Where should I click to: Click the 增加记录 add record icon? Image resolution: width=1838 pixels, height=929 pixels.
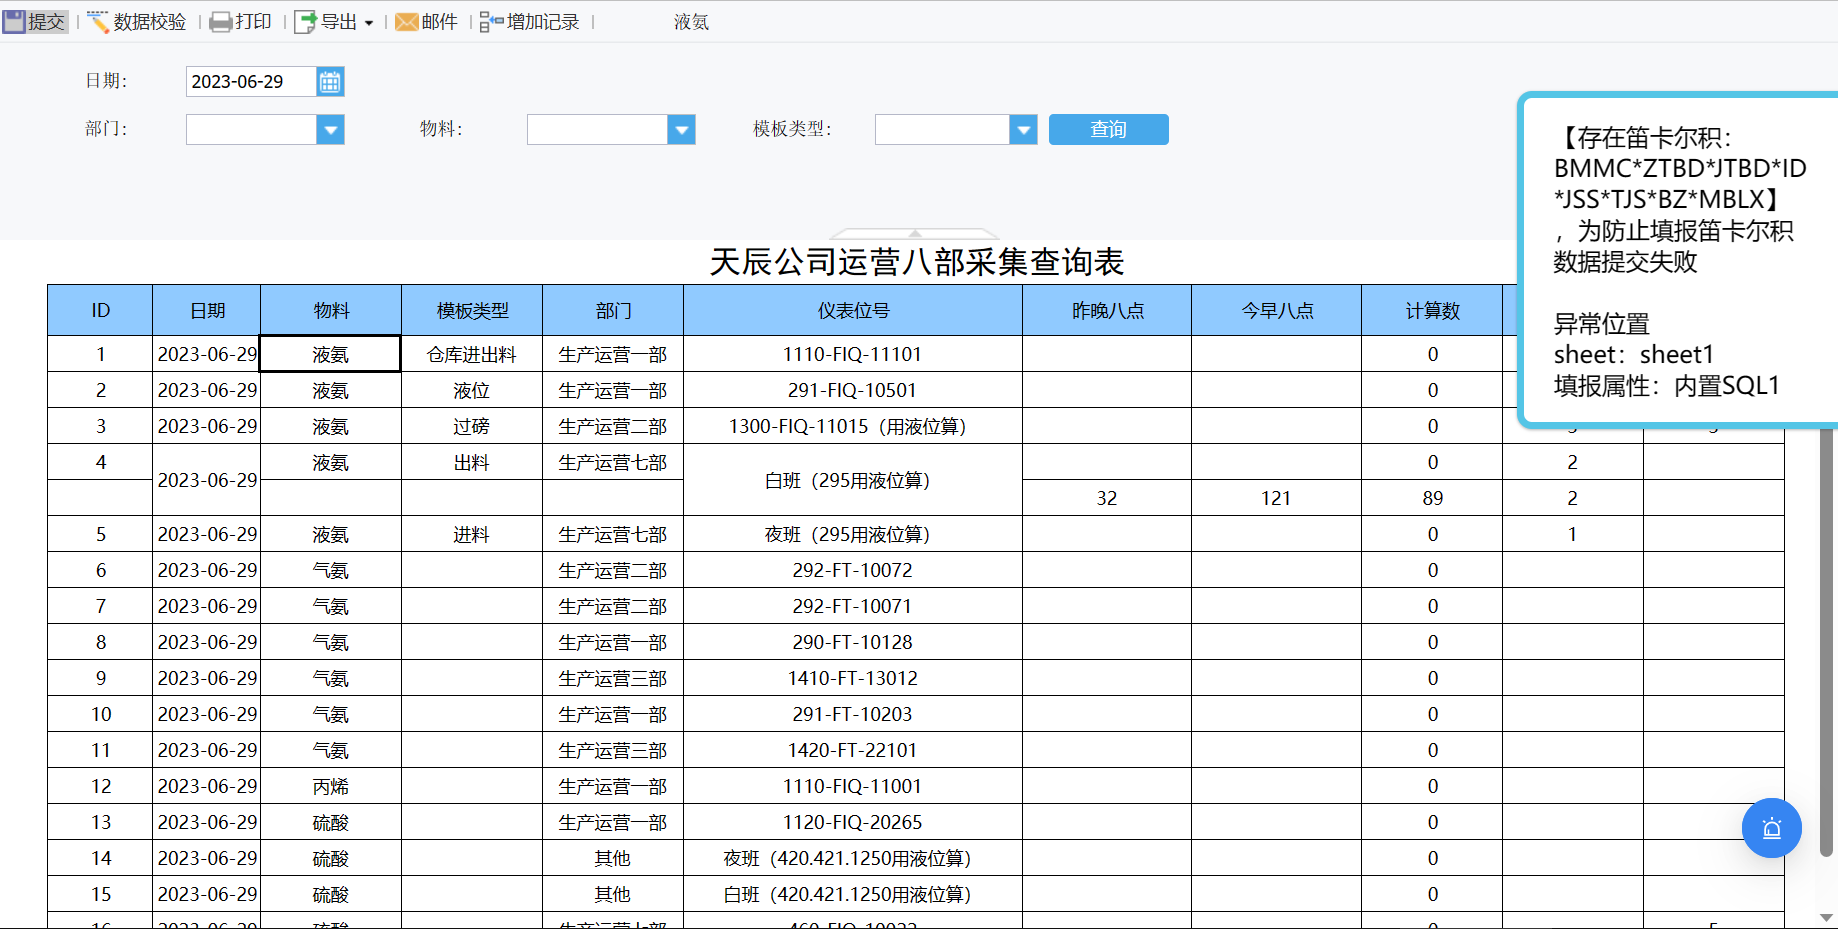point(491,22)
